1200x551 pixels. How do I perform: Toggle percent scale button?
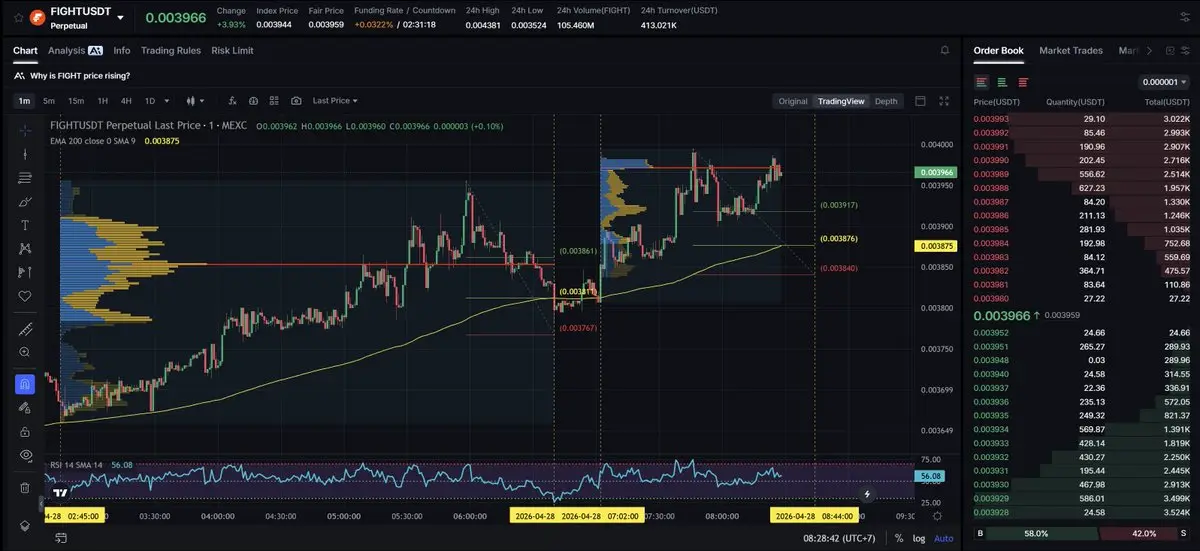click(899, 538)
